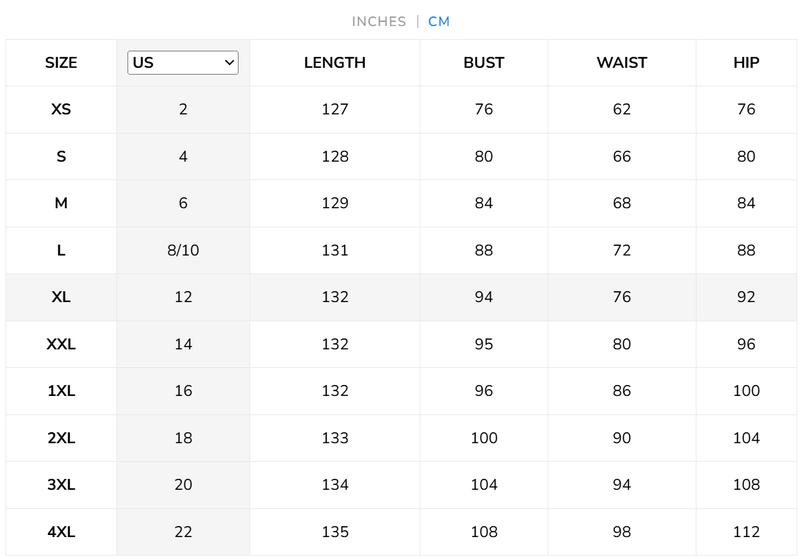Click the LENGTH column header
The image size is (800, 559).
[x=335, y=63]
